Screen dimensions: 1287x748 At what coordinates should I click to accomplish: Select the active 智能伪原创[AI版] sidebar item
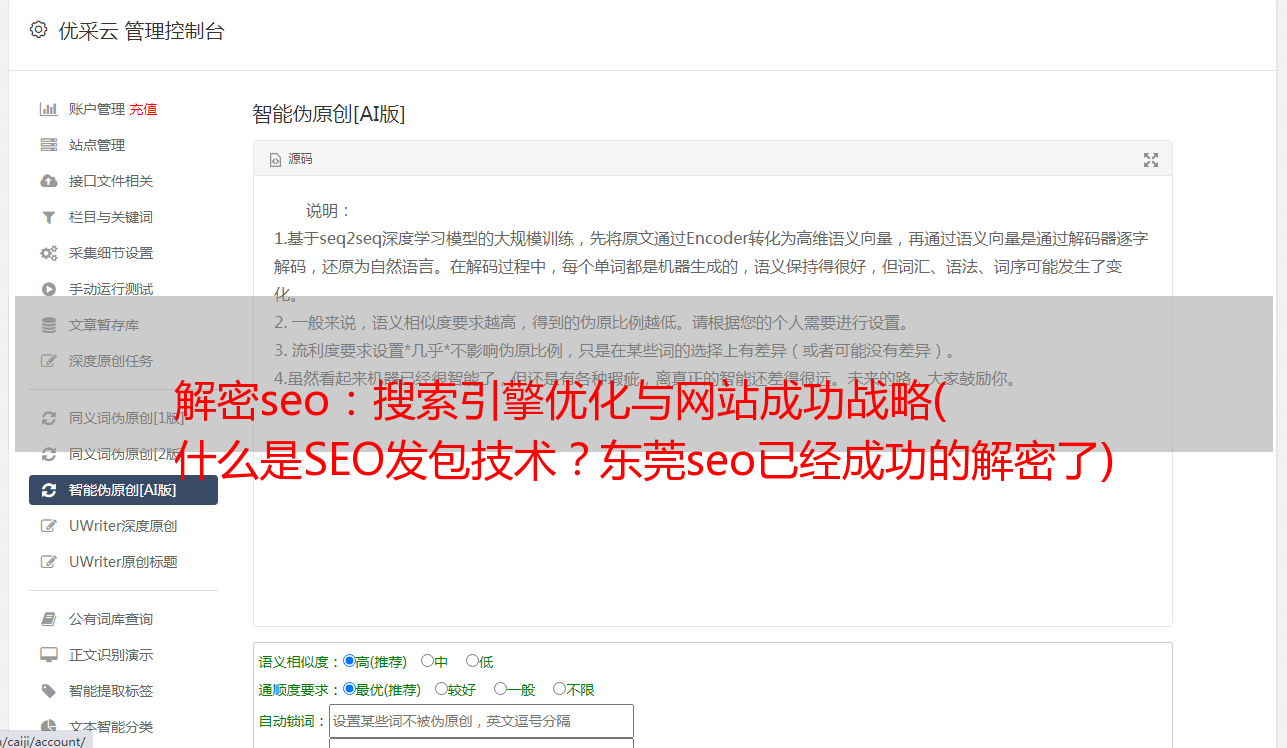point(123,490)
